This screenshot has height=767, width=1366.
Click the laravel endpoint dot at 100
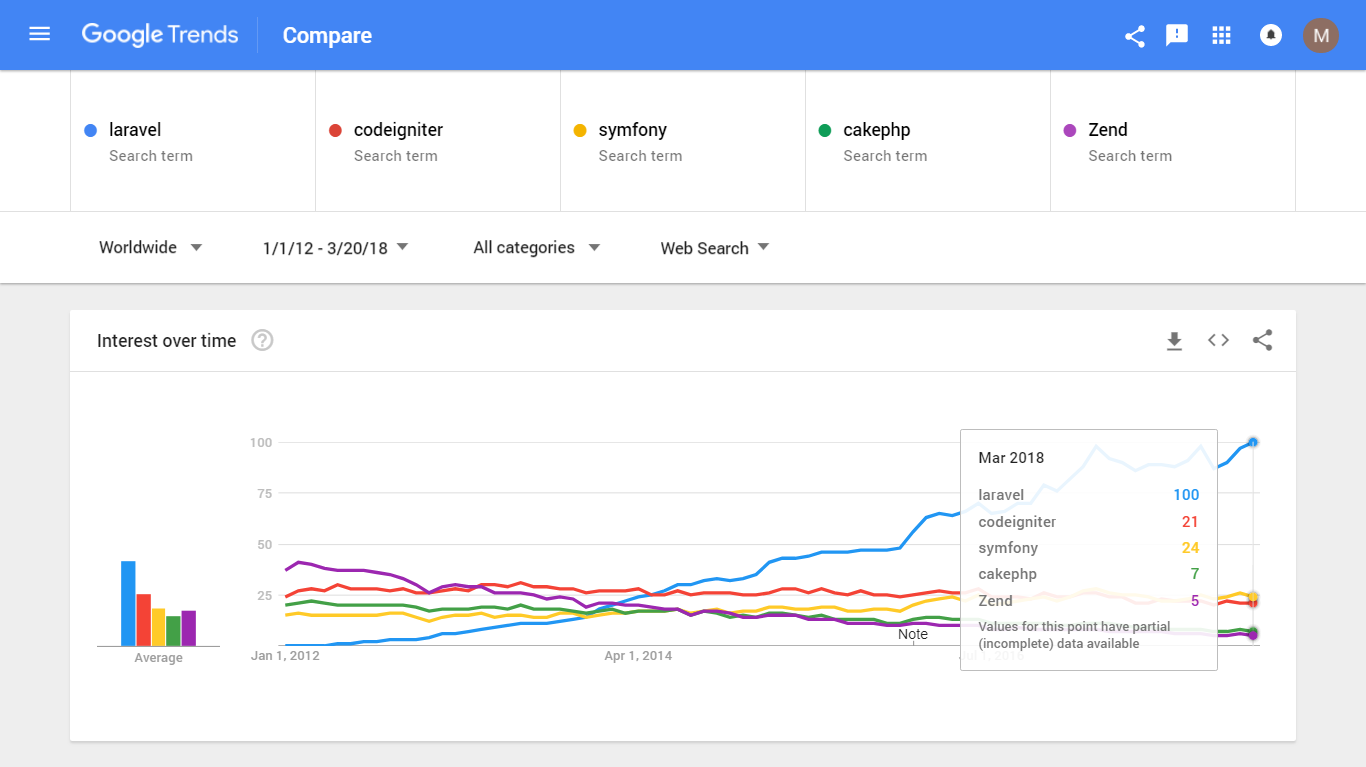(x=1253, y=442)
